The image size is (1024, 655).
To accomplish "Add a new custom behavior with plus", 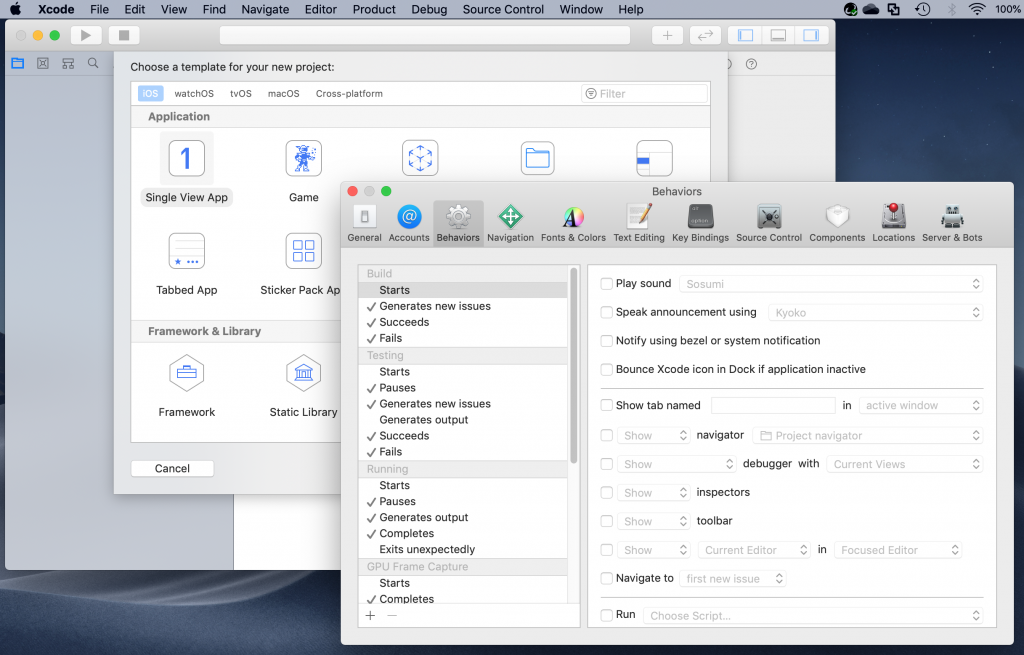I will [x=370, y=615].
